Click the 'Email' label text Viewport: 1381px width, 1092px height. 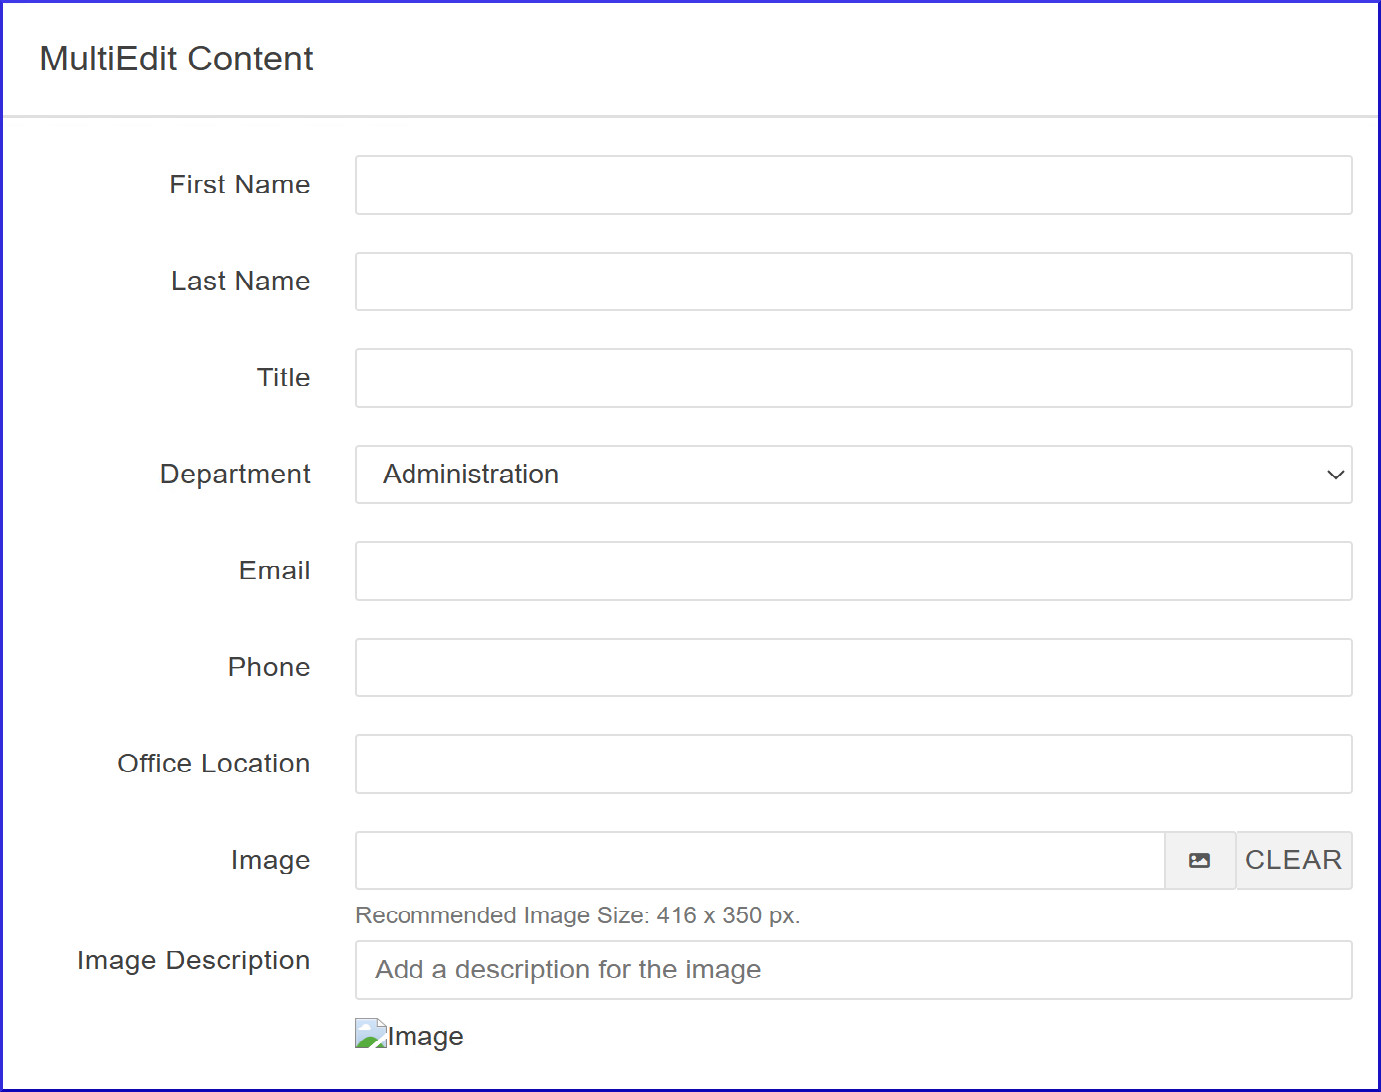click(274, 571)
